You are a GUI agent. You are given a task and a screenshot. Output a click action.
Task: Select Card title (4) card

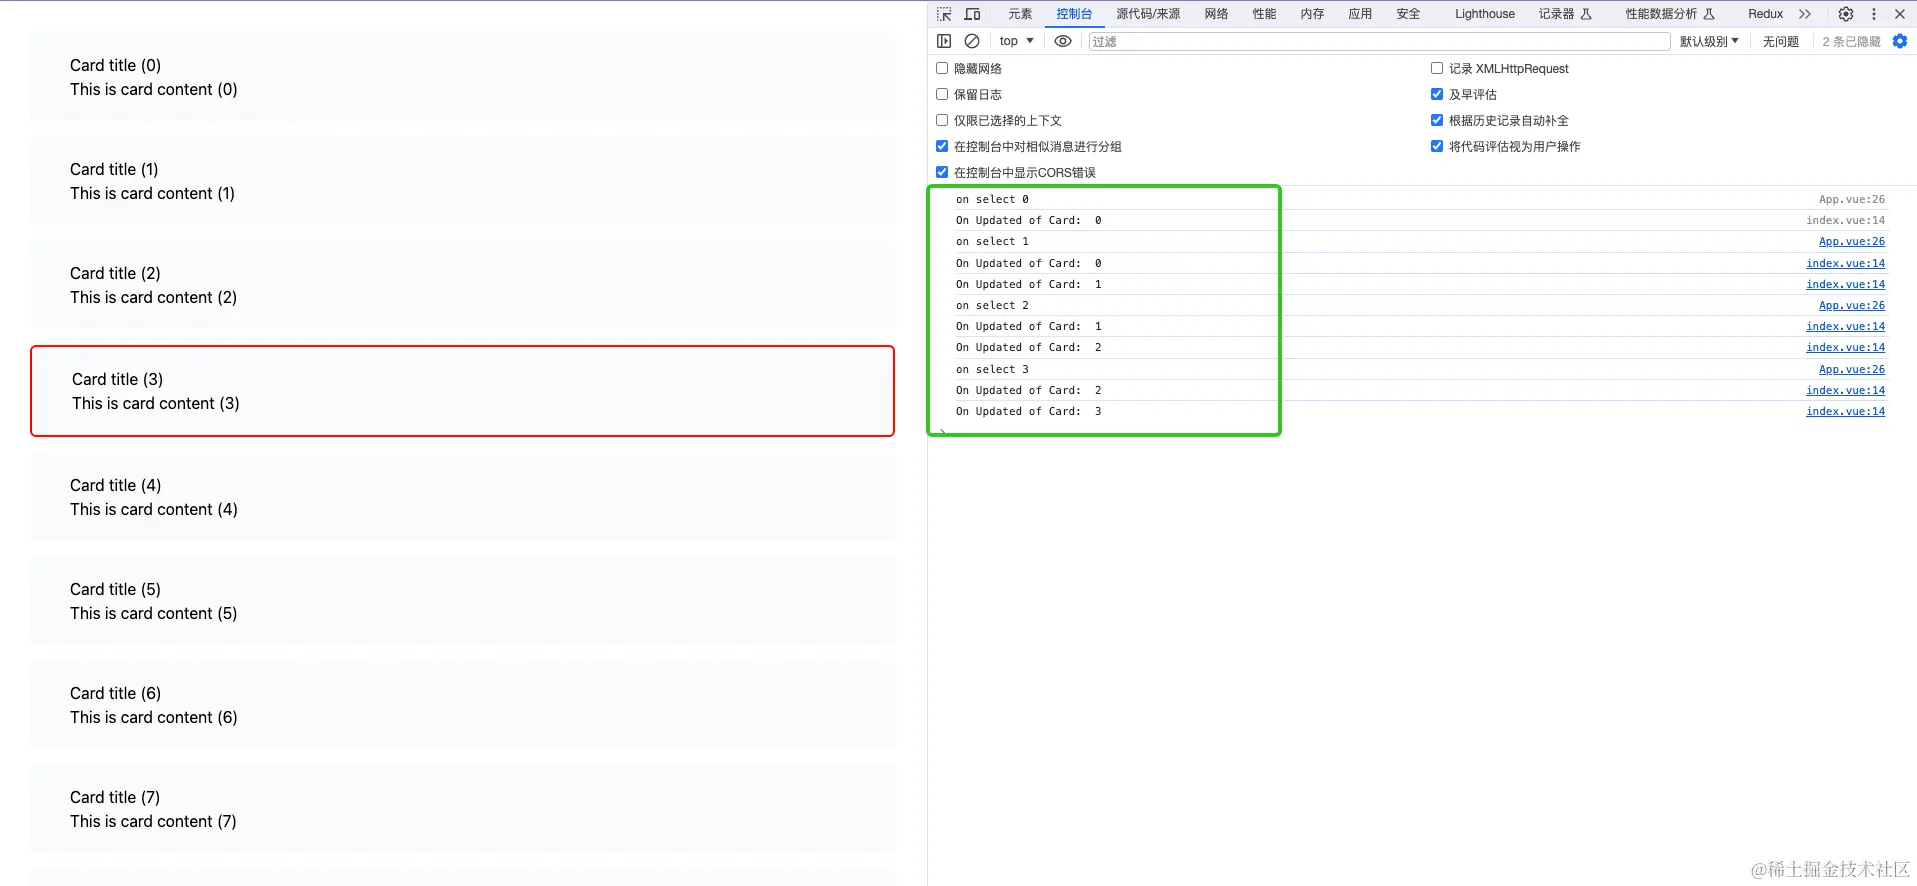coord(462,497)
